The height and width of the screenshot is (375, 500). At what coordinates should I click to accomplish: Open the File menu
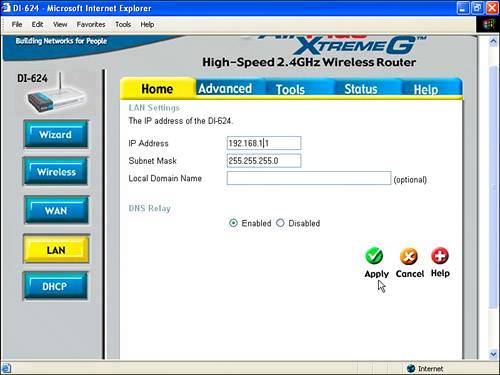coord(17,24)
